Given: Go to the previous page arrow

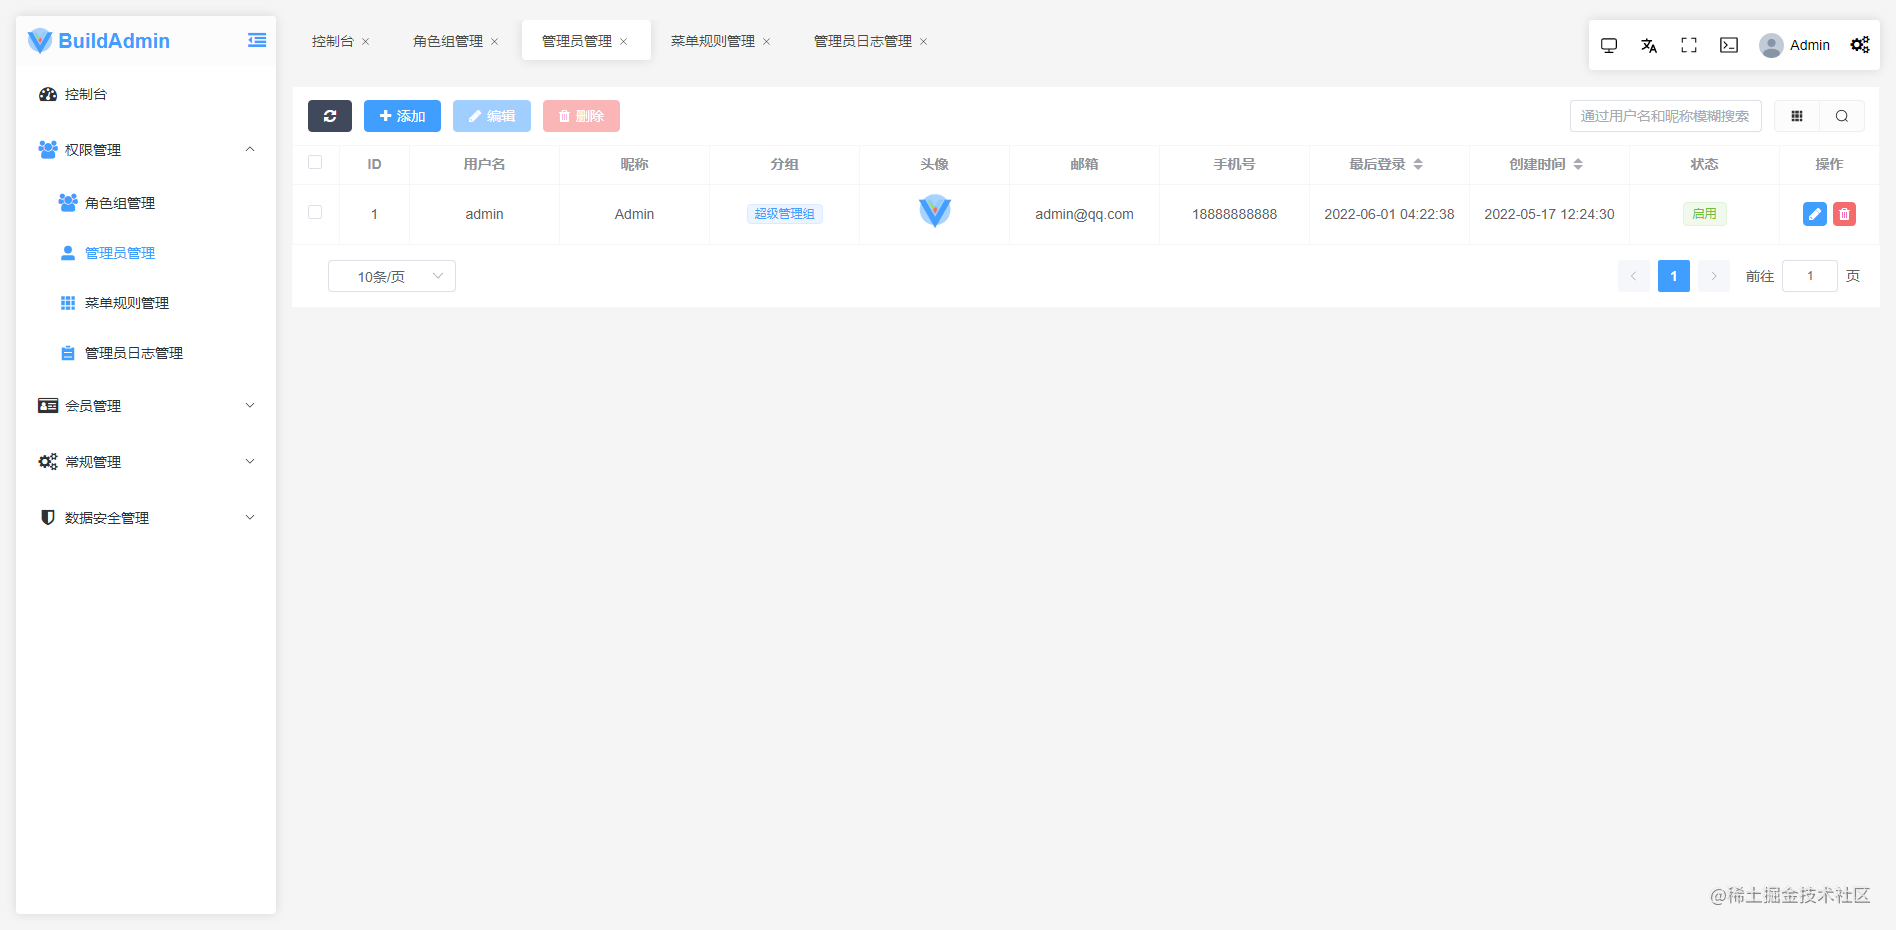Looking at the screenshot, I should click(1634, 276).
